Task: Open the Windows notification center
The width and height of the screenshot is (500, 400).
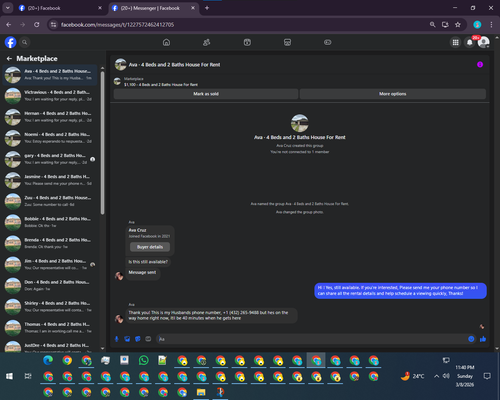Action: click(x=487, y=376)
